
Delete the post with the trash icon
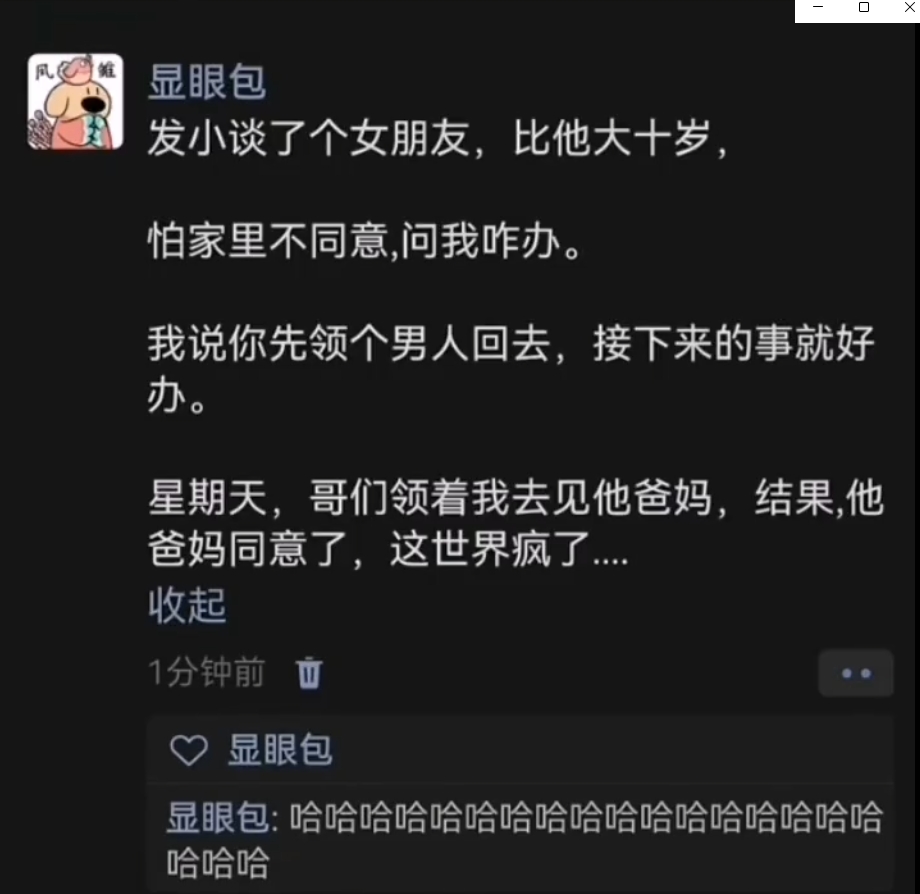(309, 673)
